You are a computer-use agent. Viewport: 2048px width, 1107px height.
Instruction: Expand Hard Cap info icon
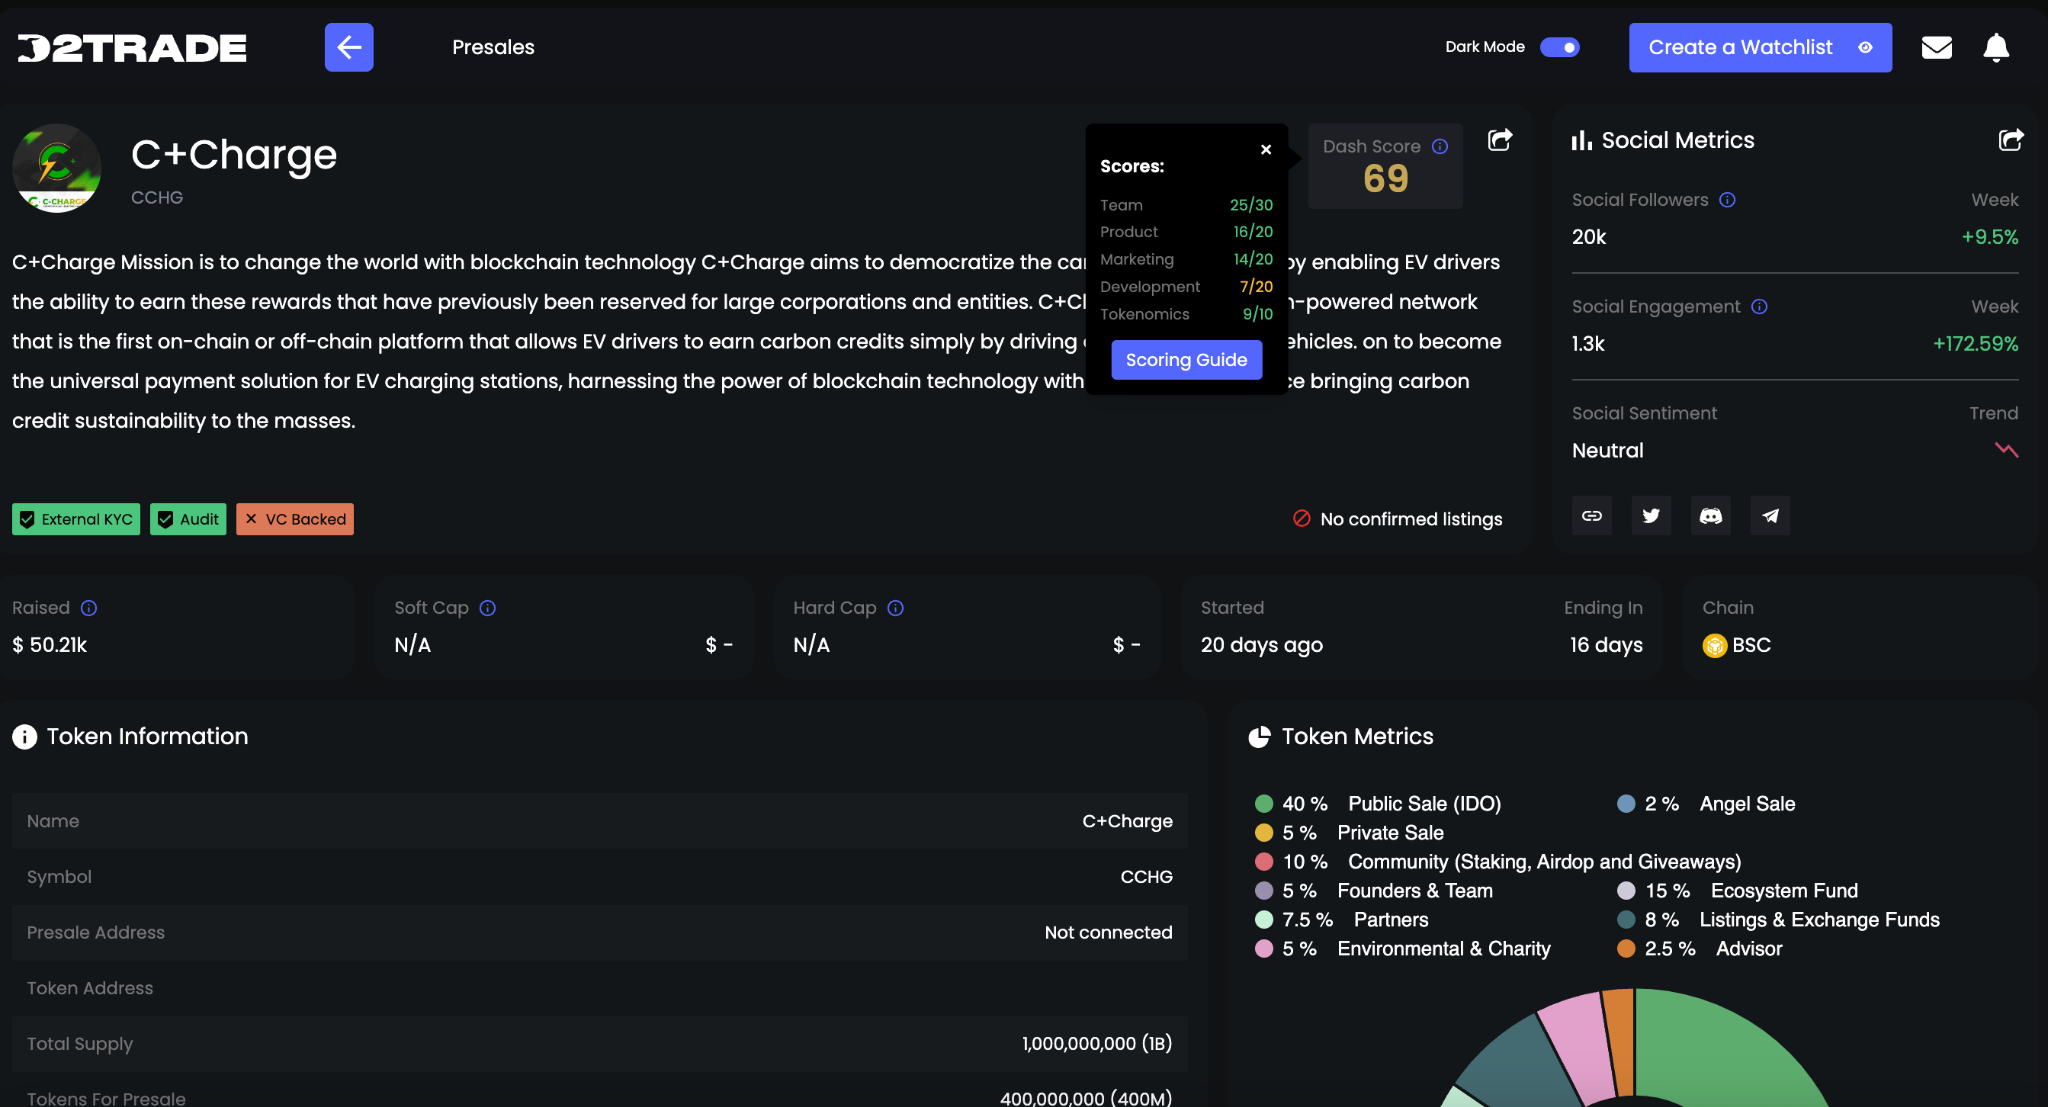tap(896, 608)
